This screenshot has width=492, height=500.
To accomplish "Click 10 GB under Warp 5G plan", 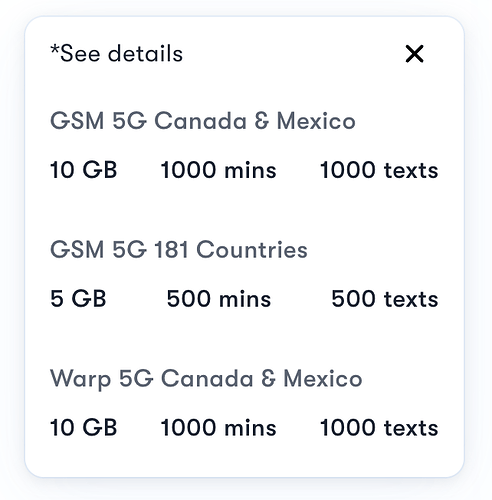I will coord(83,428).
